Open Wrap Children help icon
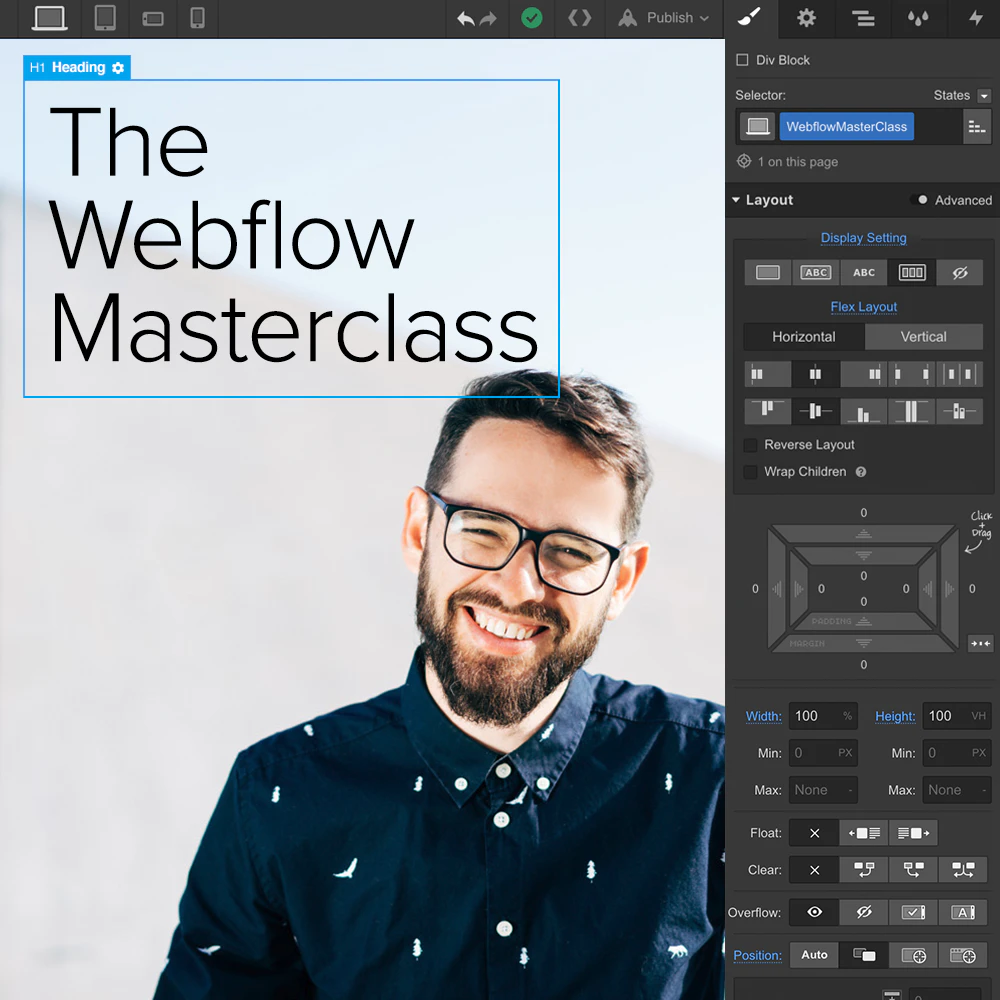 (x=861, y=472)
